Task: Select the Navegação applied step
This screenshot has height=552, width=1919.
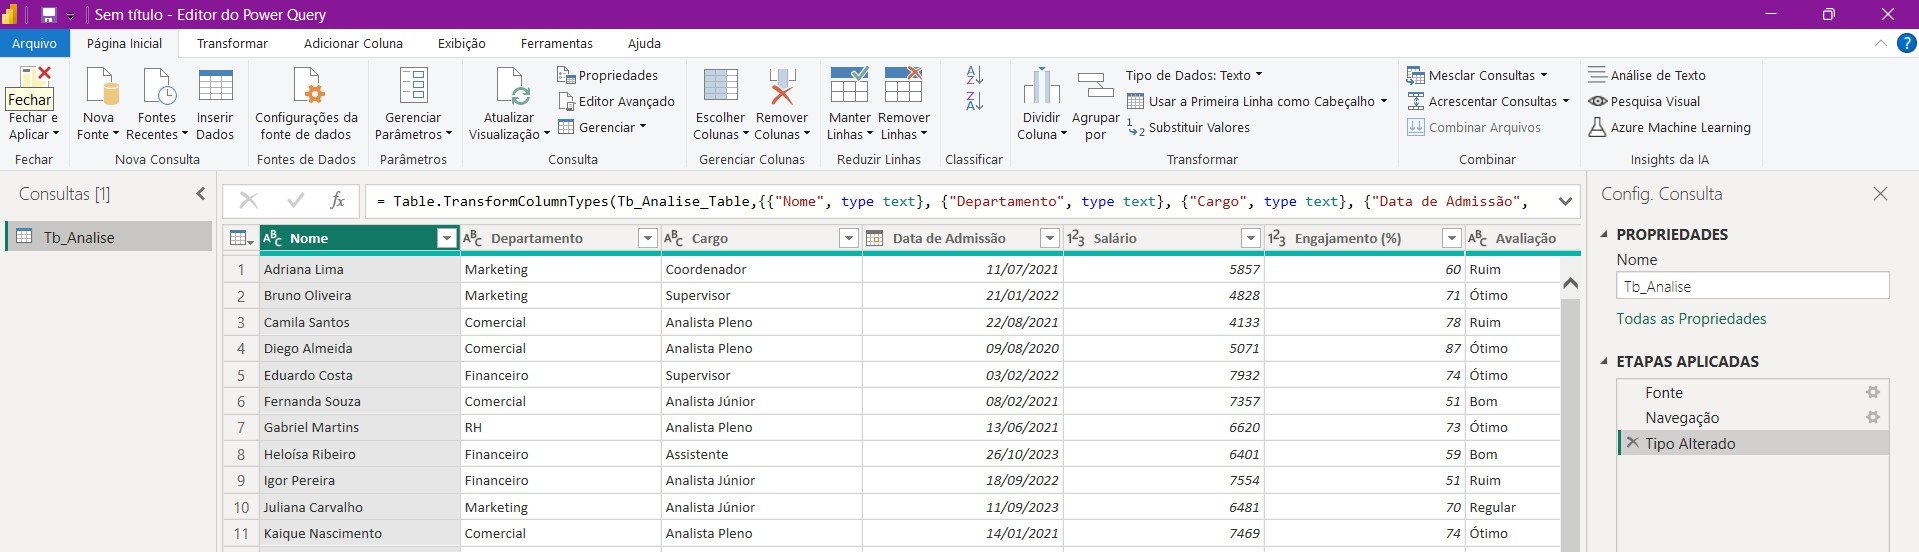Action: click(1753, 418)
